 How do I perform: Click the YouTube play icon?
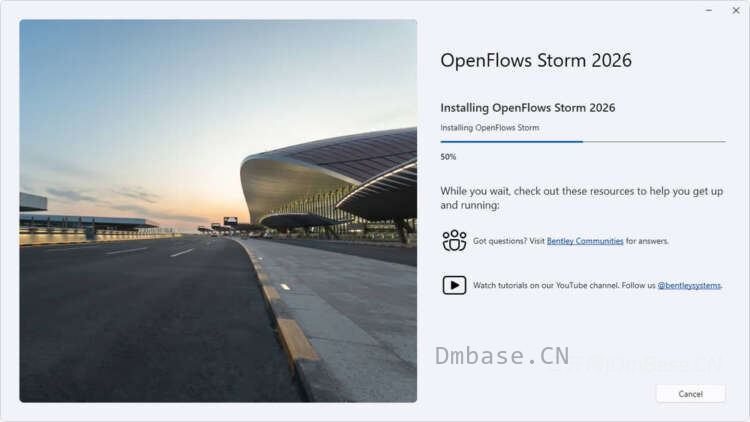454,285
